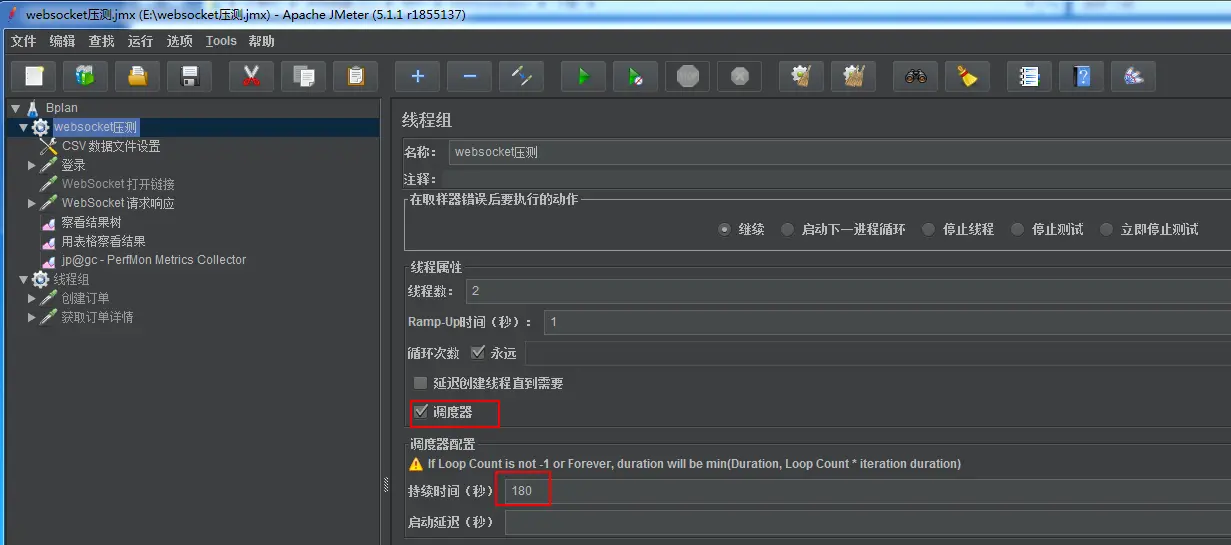
Task: Collapse the Bplan tree node
Action: click(15, 108)
